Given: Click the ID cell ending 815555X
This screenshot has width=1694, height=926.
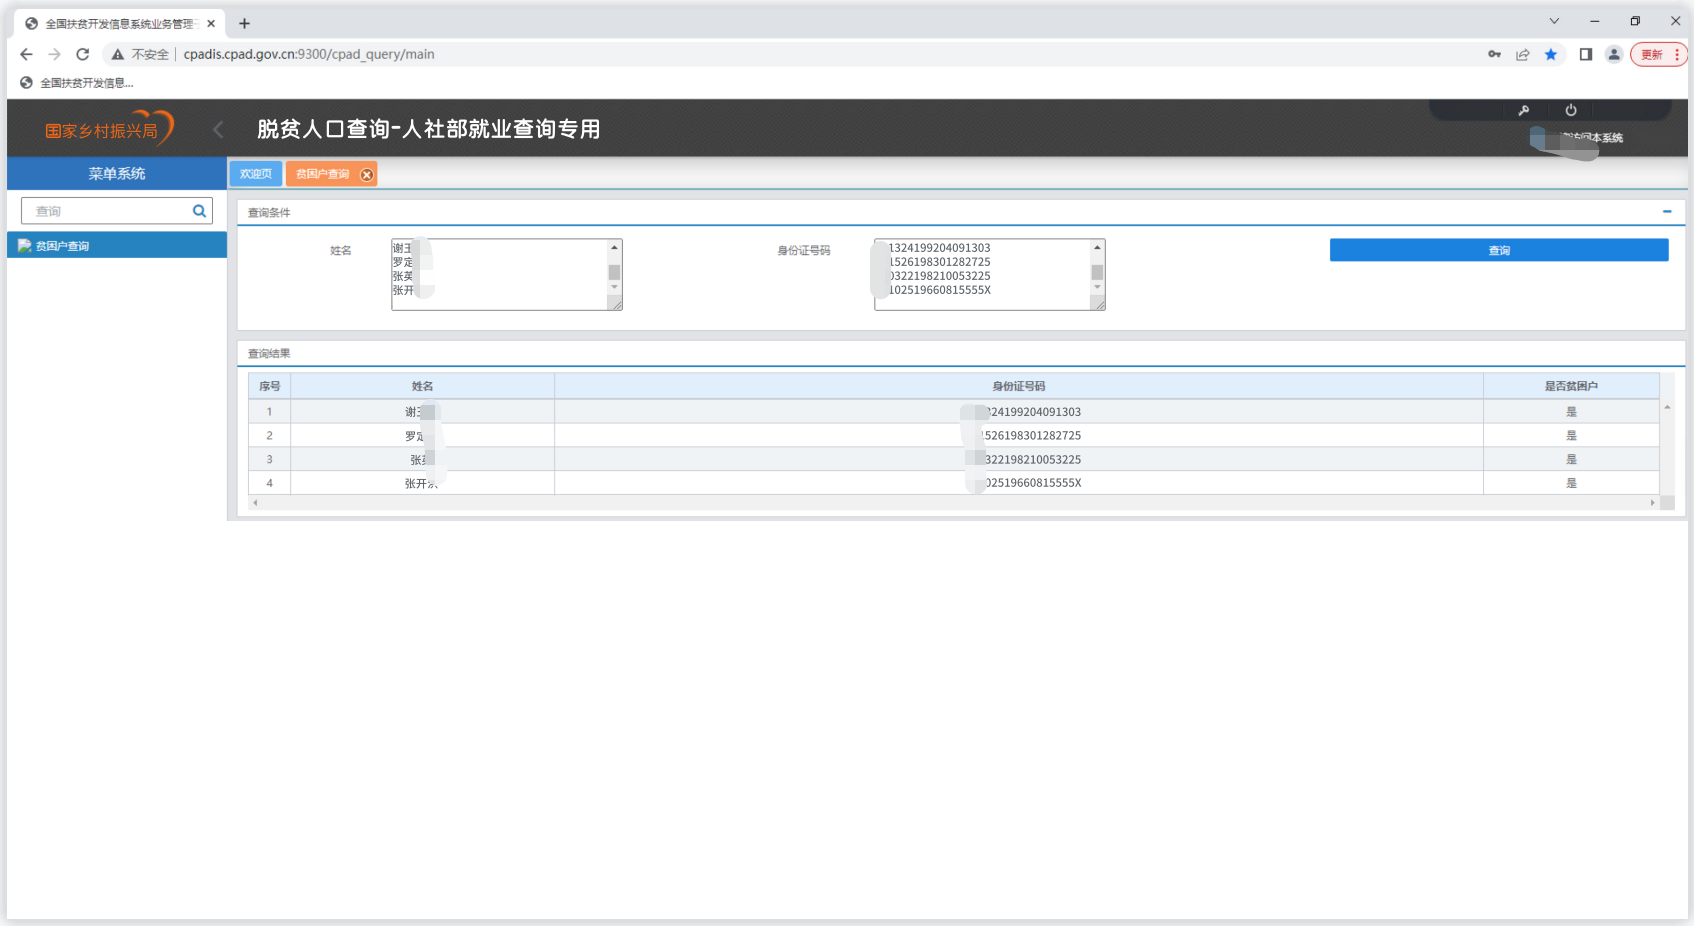Looking at the screenshot, I should click(1019, 483).
